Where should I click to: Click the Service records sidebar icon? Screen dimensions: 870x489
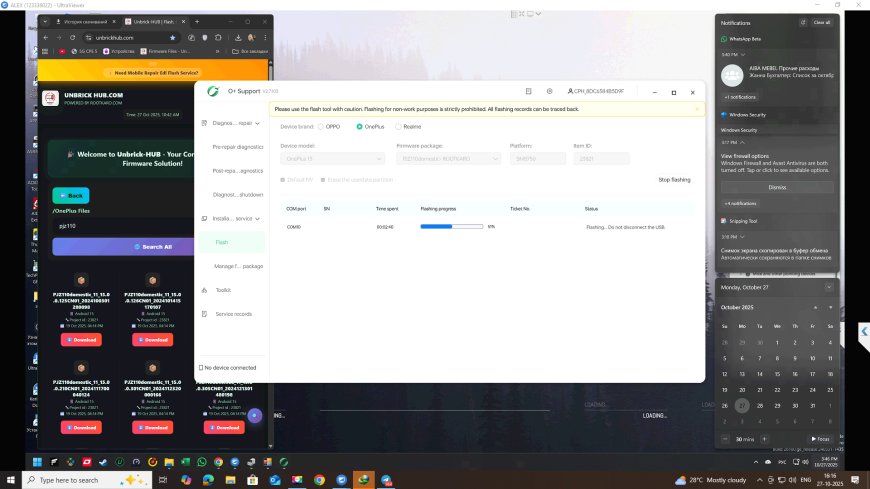[204, 314]
